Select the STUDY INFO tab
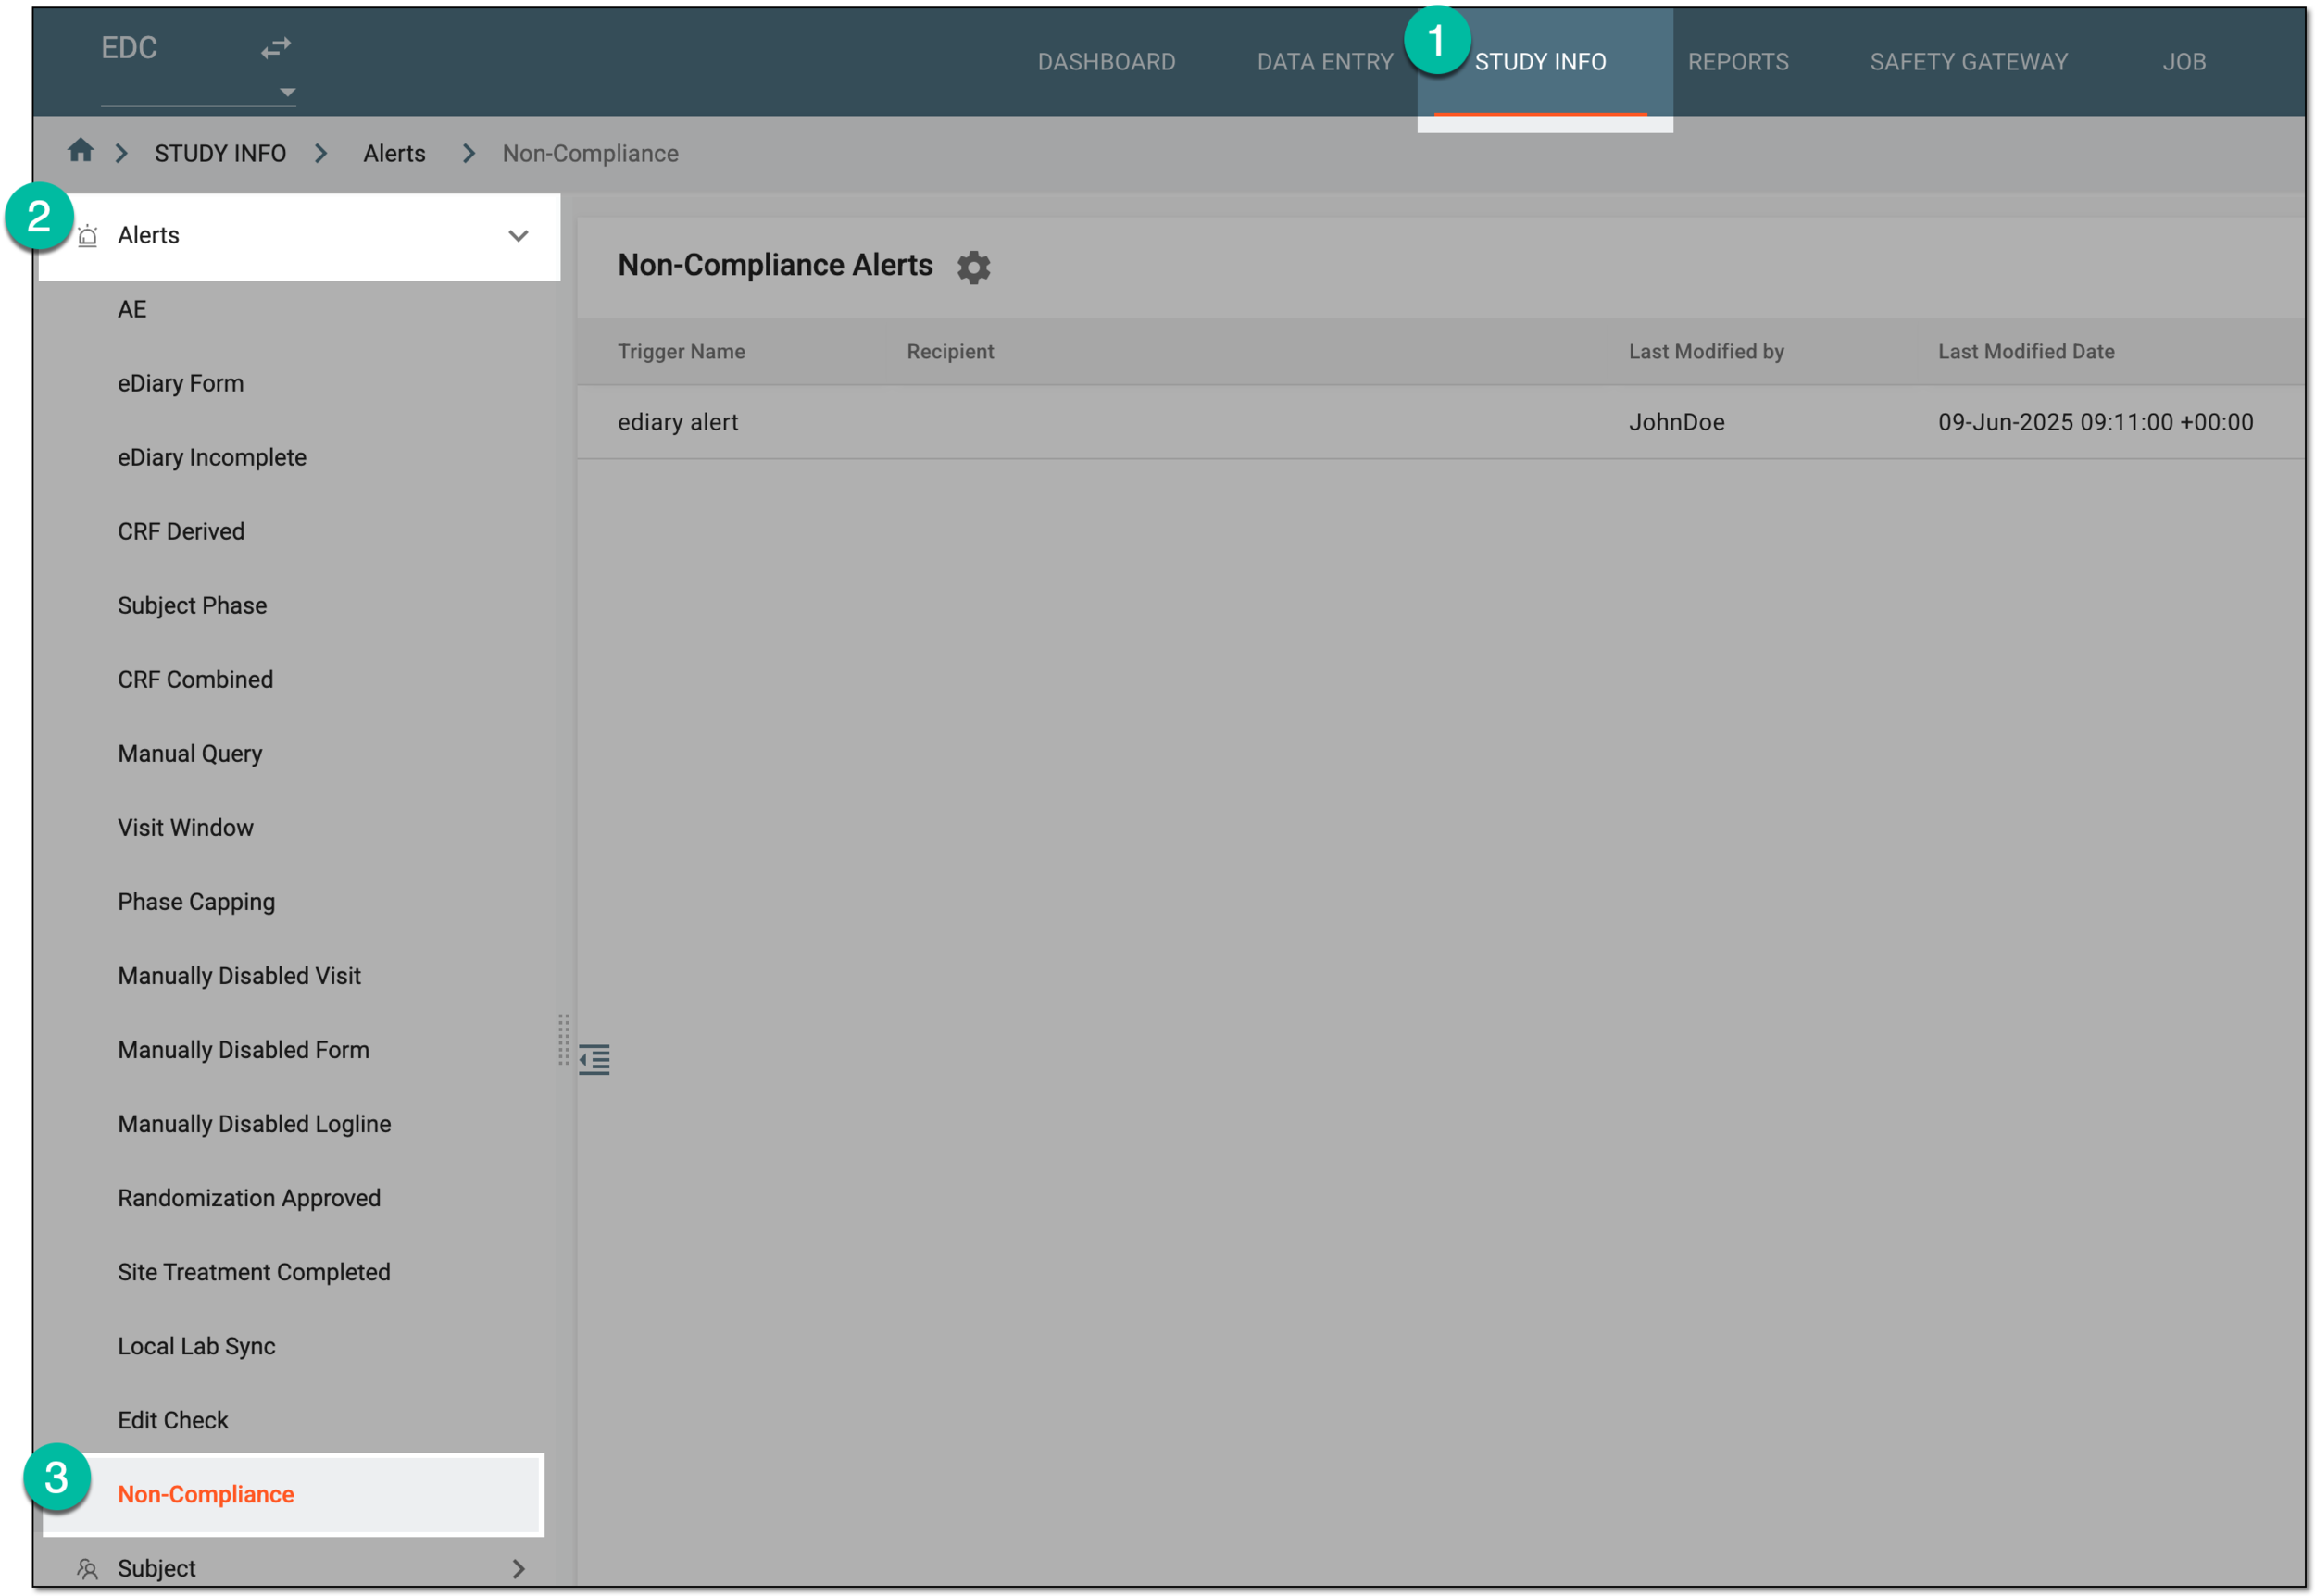The image size is (2315, 1596). pyautogui.click(x=1540, y=62)
